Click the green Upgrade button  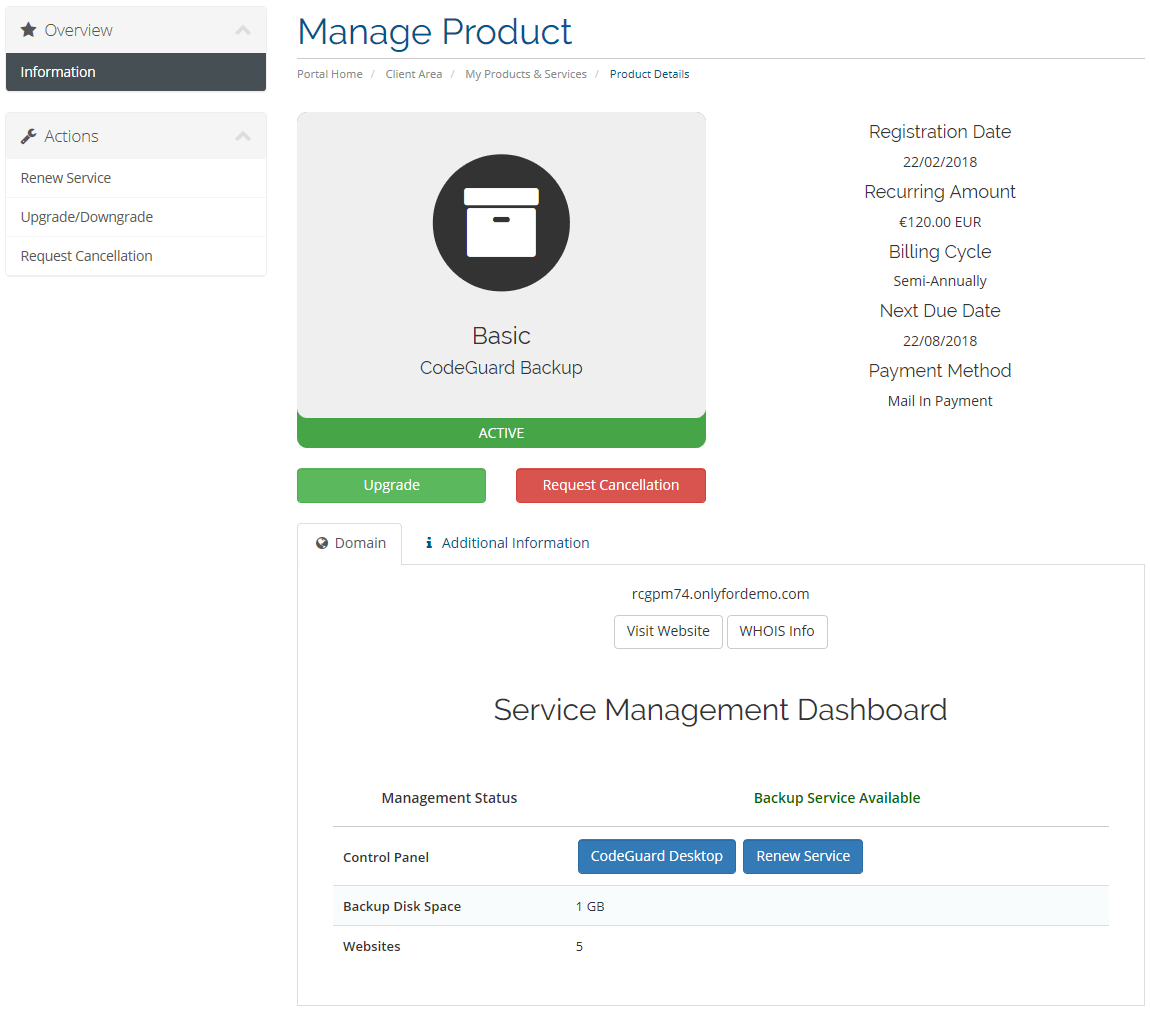point(392,485)
